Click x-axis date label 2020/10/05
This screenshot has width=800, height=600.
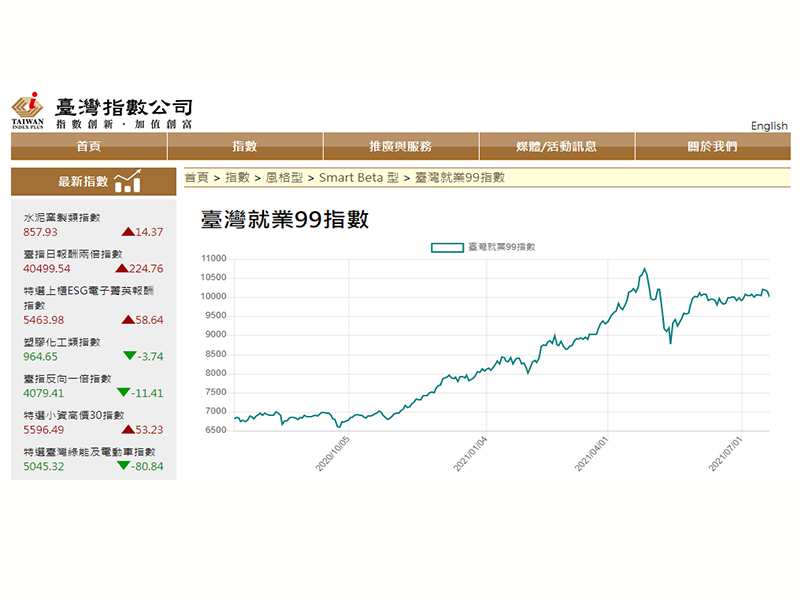click(333, 454)
